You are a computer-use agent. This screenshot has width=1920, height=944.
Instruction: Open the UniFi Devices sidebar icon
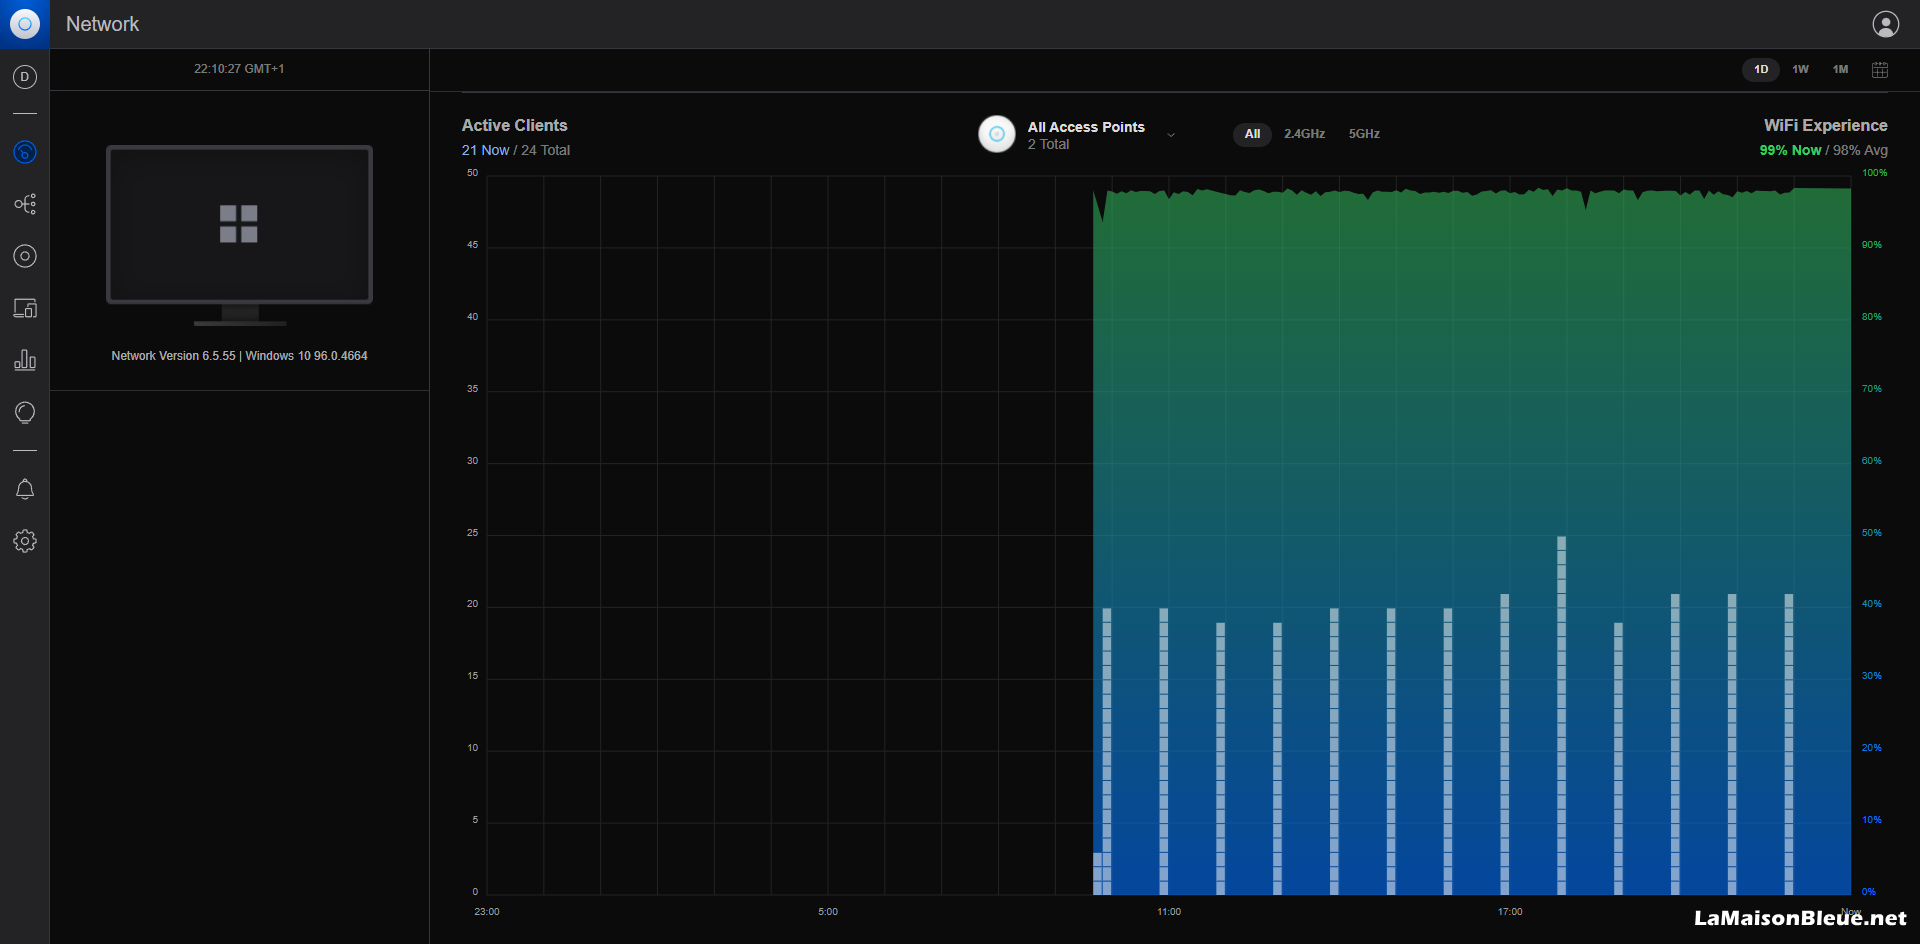25,256
